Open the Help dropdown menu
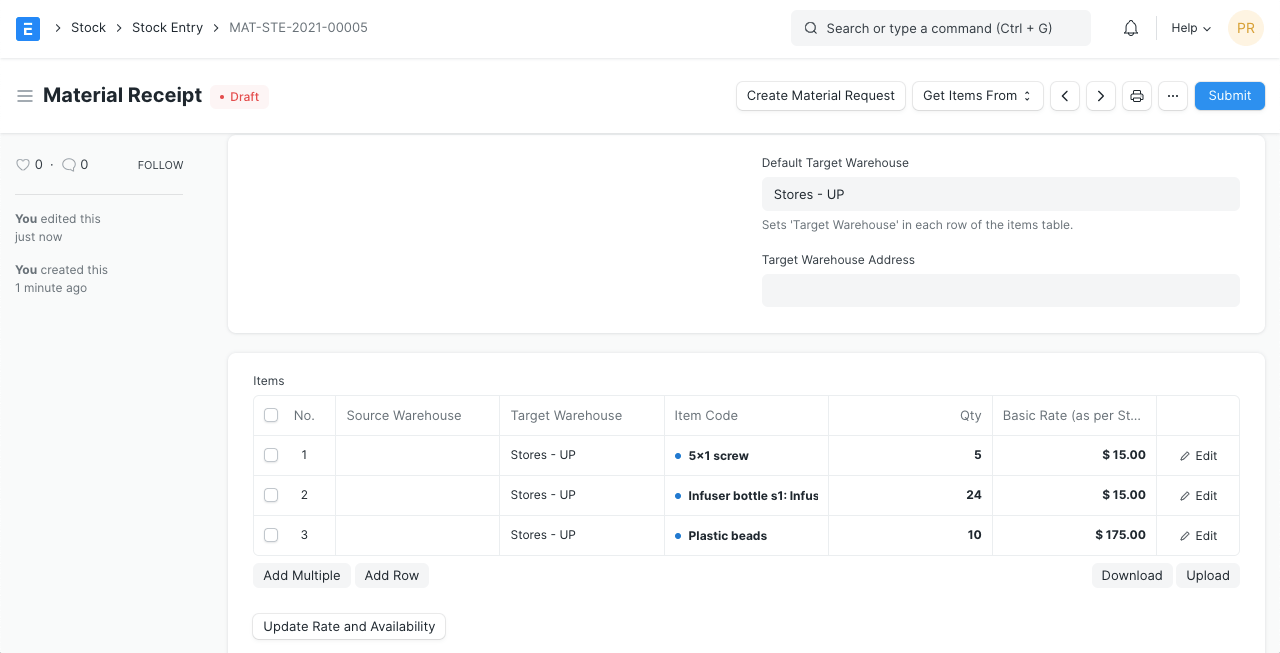Image resolution: width=1280 pixels, height=653 pixels. tap(1191, 28)
